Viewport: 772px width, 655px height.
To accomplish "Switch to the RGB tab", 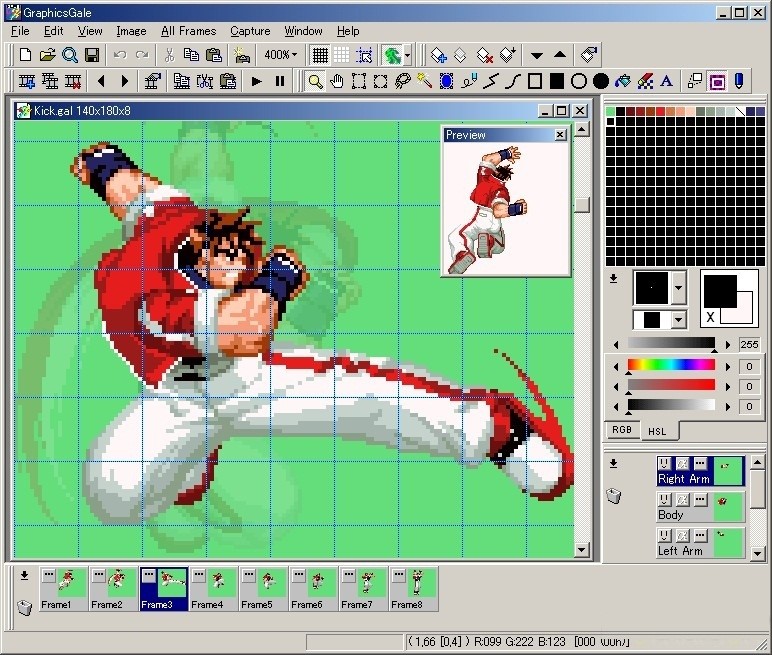I will (x=622, y=430).
